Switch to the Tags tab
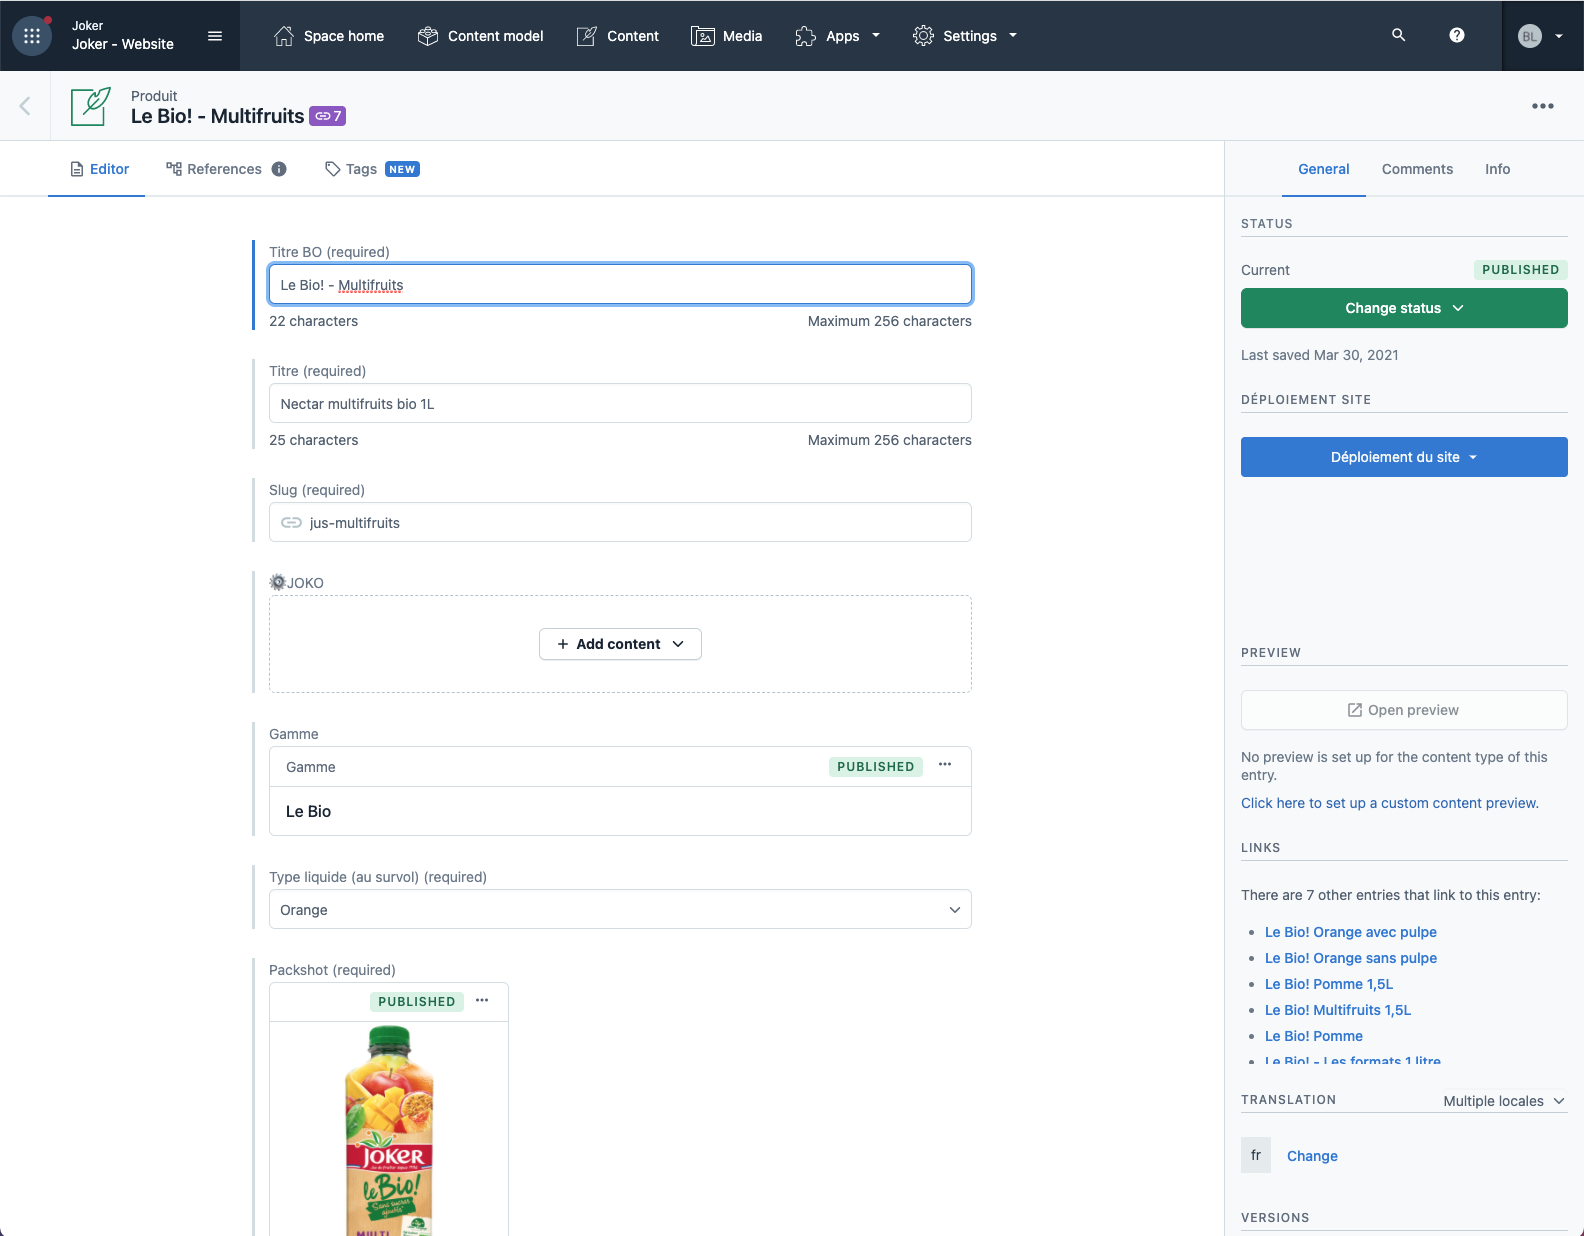 pyautogui.click(x=372, y=169)
